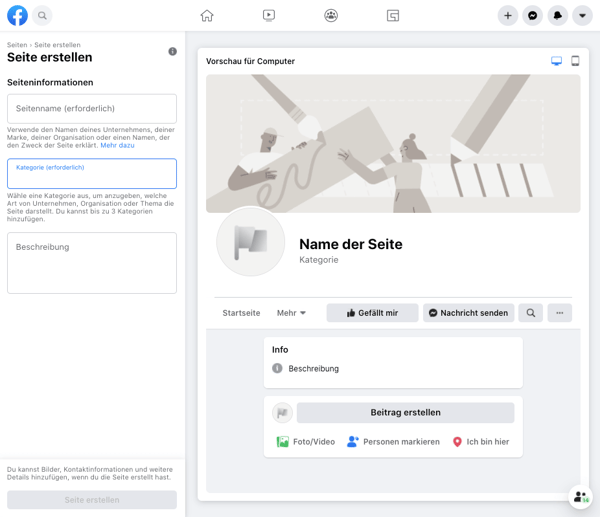Open the three-dots more options menu
The width and height of the screenshot is (600, 517).
click(559, 313)
